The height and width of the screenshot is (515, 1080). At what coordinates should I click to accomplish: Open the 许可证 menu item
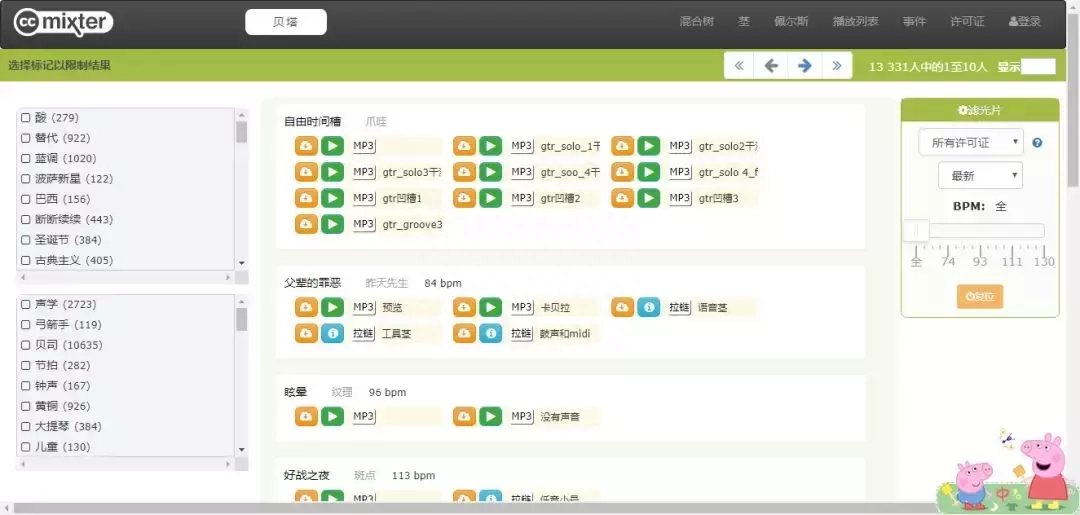tap(967, 21)
